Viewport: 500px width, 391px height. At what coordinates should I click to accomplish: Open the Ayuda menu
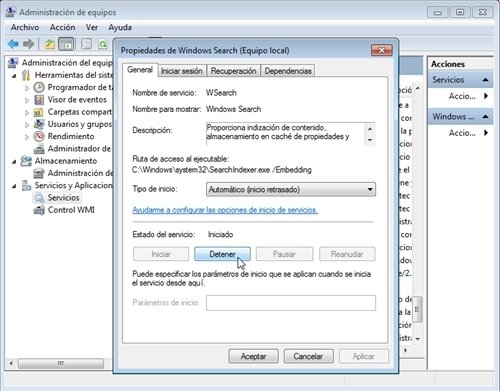(x=120, y=27)
